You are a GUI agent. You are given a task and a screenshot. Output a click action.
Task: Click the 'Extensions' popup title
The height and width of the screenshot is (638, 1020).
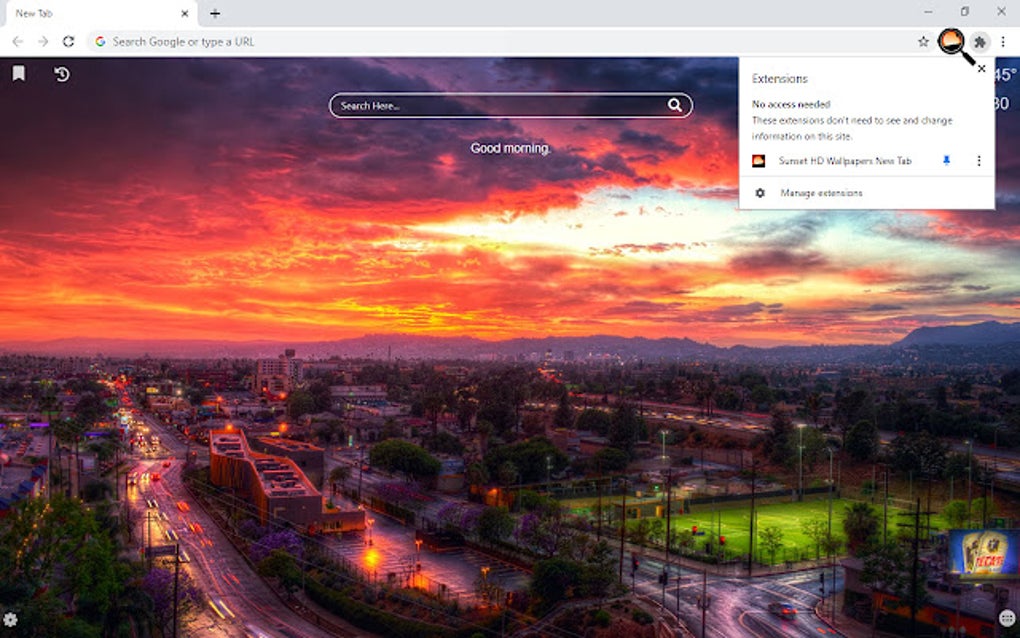click(779, 79)
